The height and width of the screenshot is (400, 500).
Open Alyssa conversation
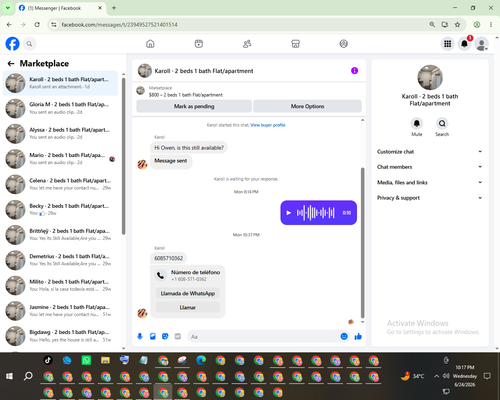[60, 134]
